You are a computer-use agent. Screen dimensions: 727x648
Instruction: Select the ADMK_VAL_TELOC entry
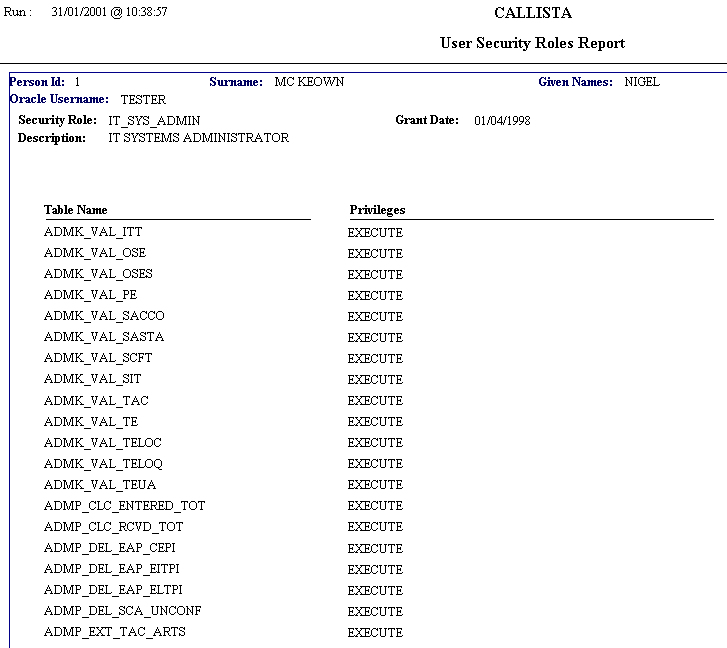pos(103,442)
